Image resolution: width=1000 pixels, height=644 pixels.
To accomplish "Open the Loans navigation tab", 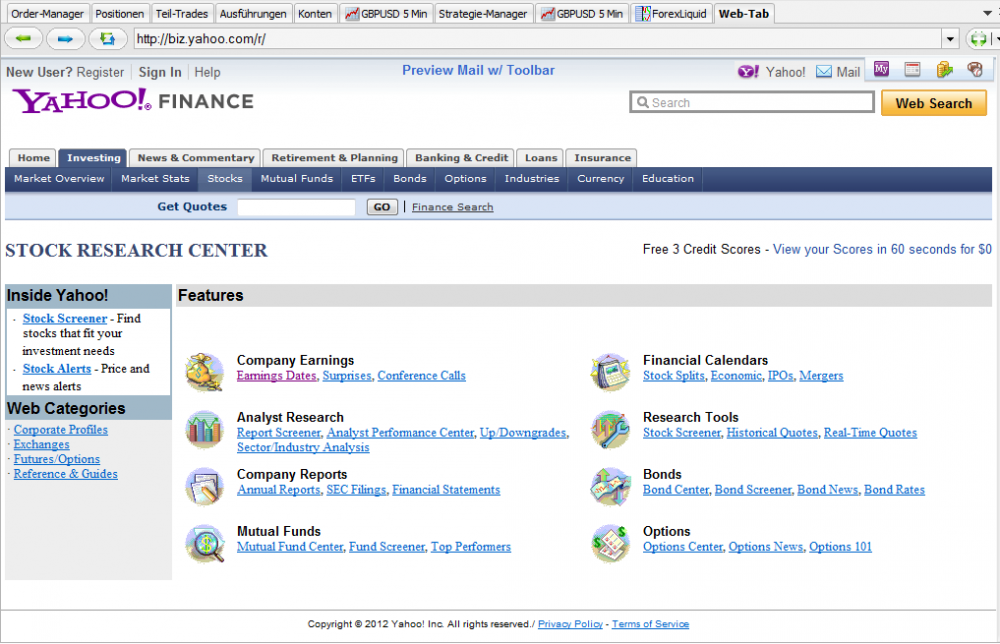I will coord(541,157).
